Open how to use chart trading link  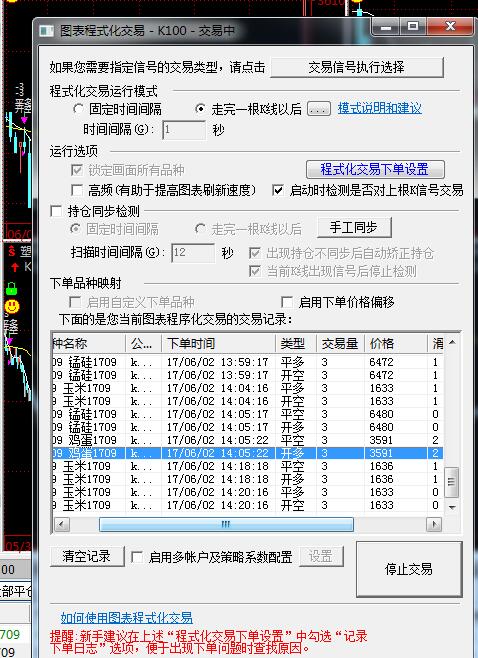126,618
